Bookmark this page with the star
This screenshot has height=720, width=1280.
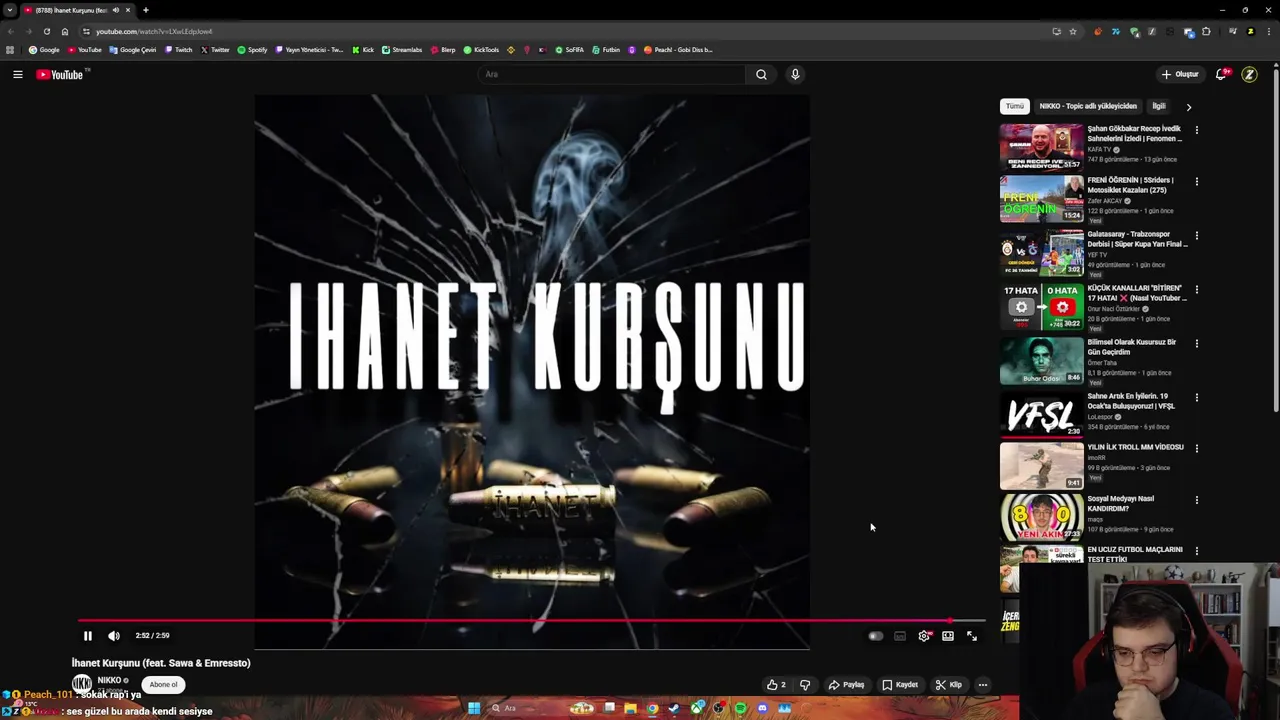1073,31
